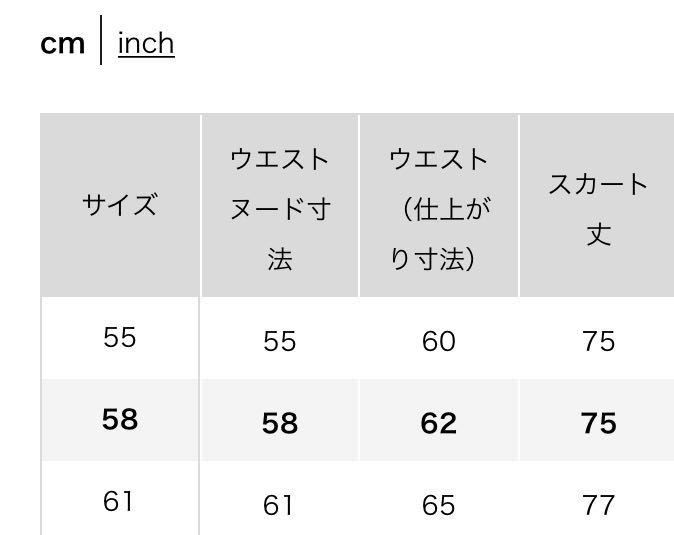
Task: Click header border between サイズ and ウエストヌード寸法
Action: coord(200,206)
